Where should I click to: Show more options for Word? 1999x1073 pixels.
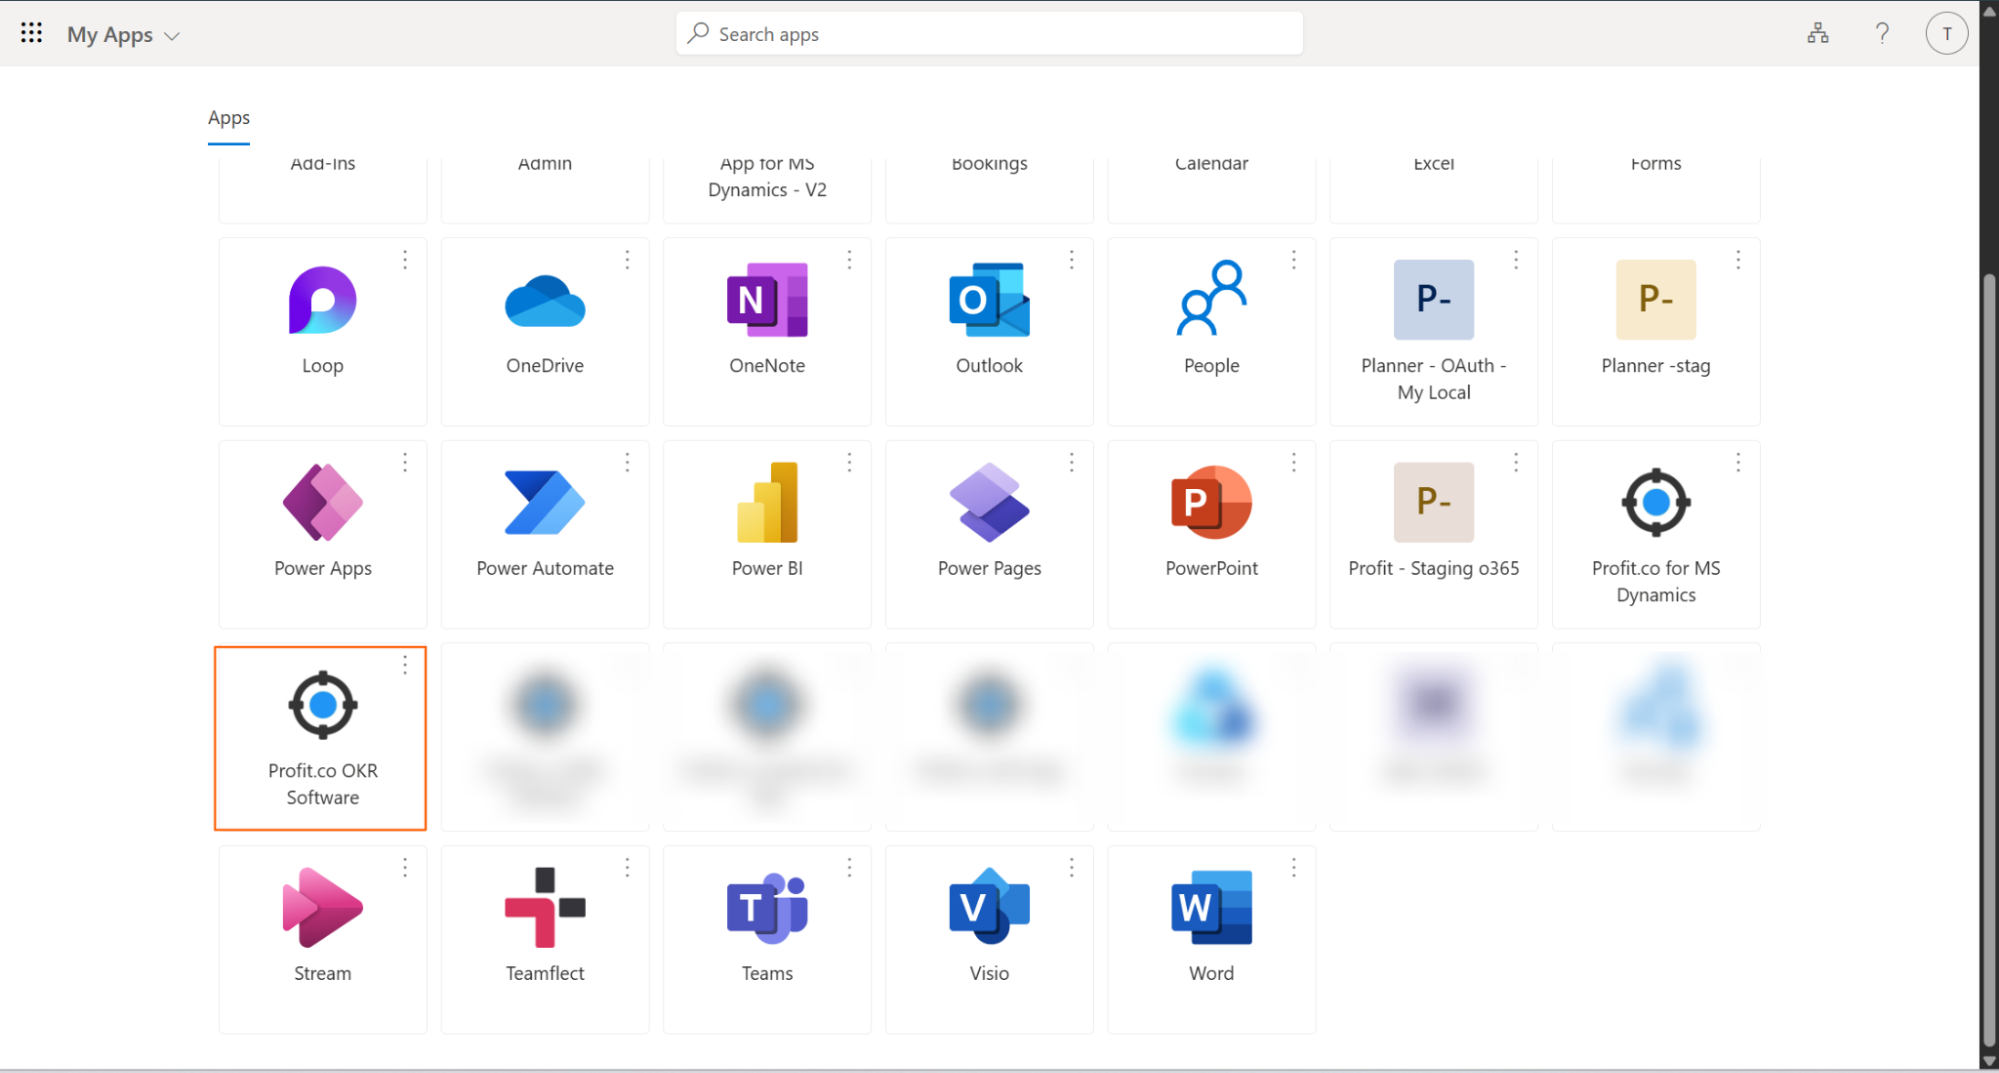[x=1293, y=868]
